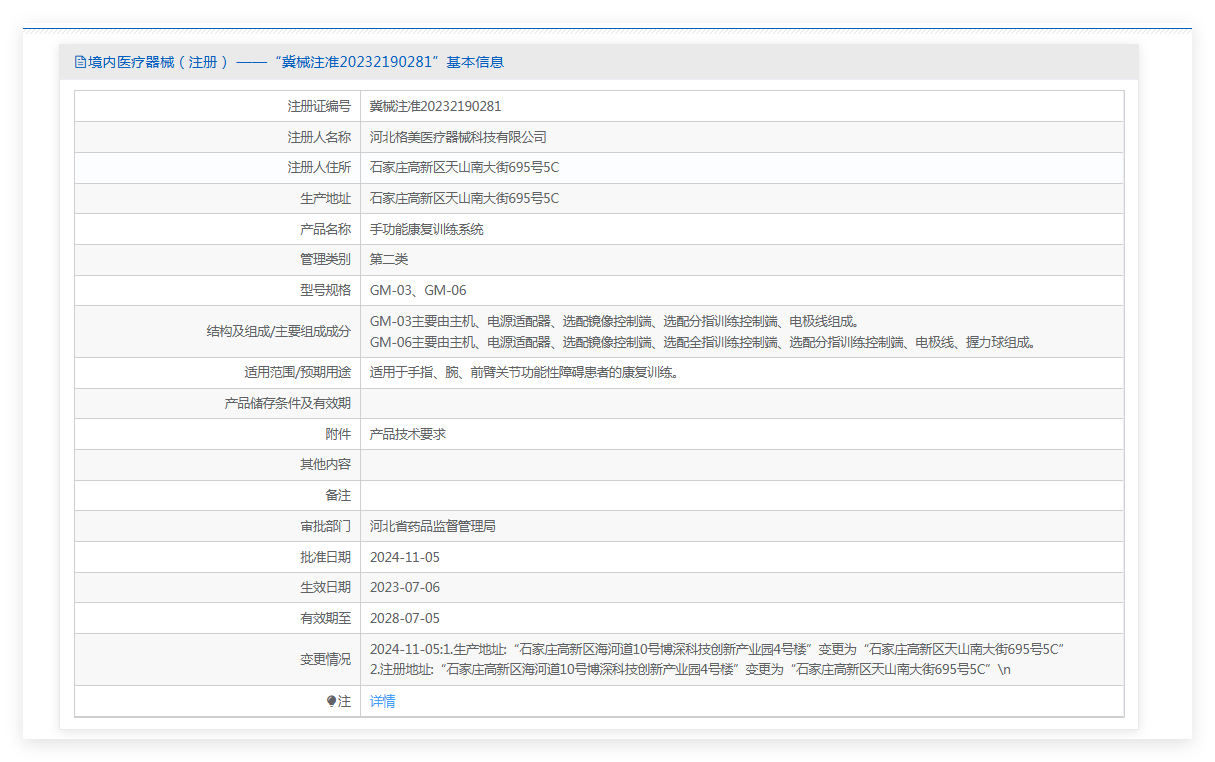Image resolution: width=1215 pixels, height=762 pixels.
Task: Click the label 管理类别
Action: pos(326,260)
